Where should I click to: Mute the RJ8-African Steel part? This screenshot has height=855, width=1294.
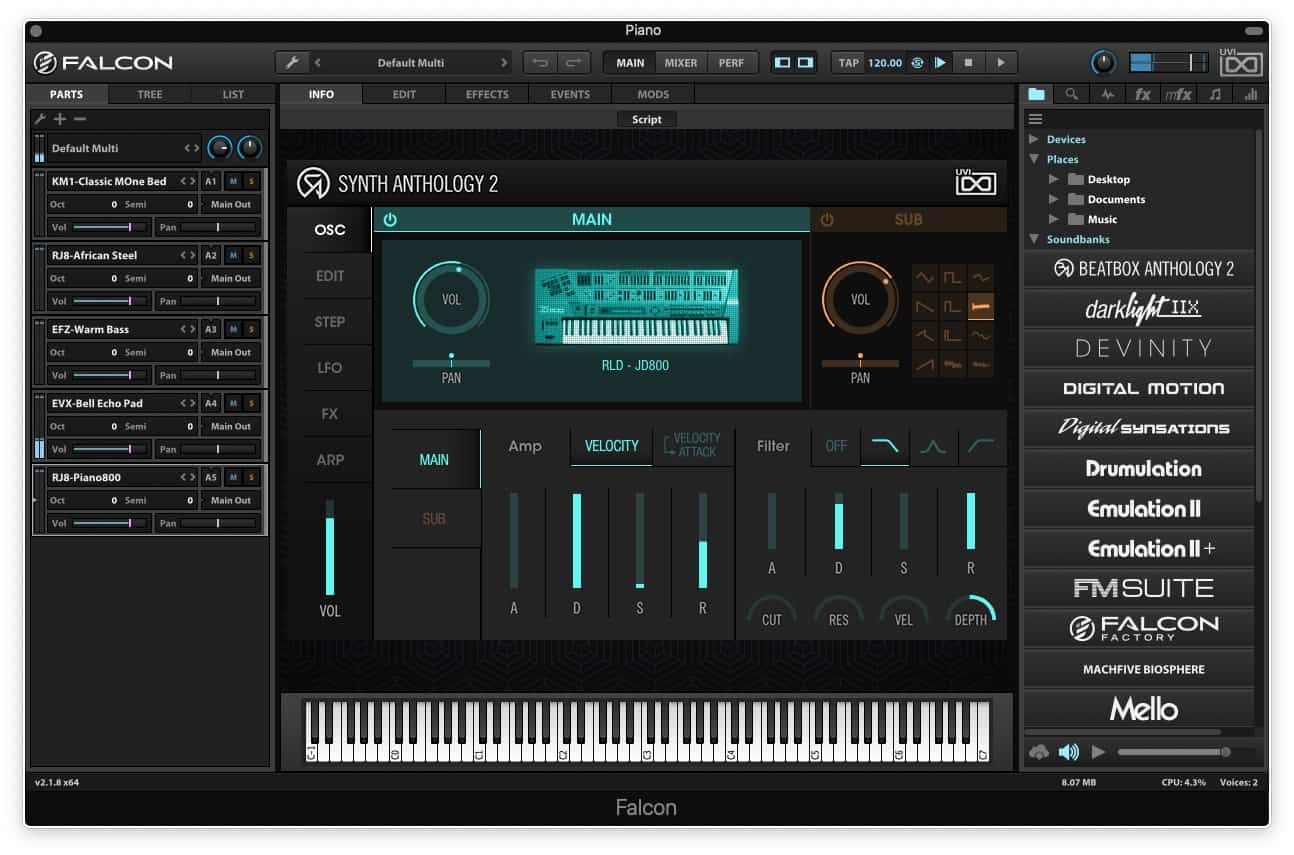(233, 255)
